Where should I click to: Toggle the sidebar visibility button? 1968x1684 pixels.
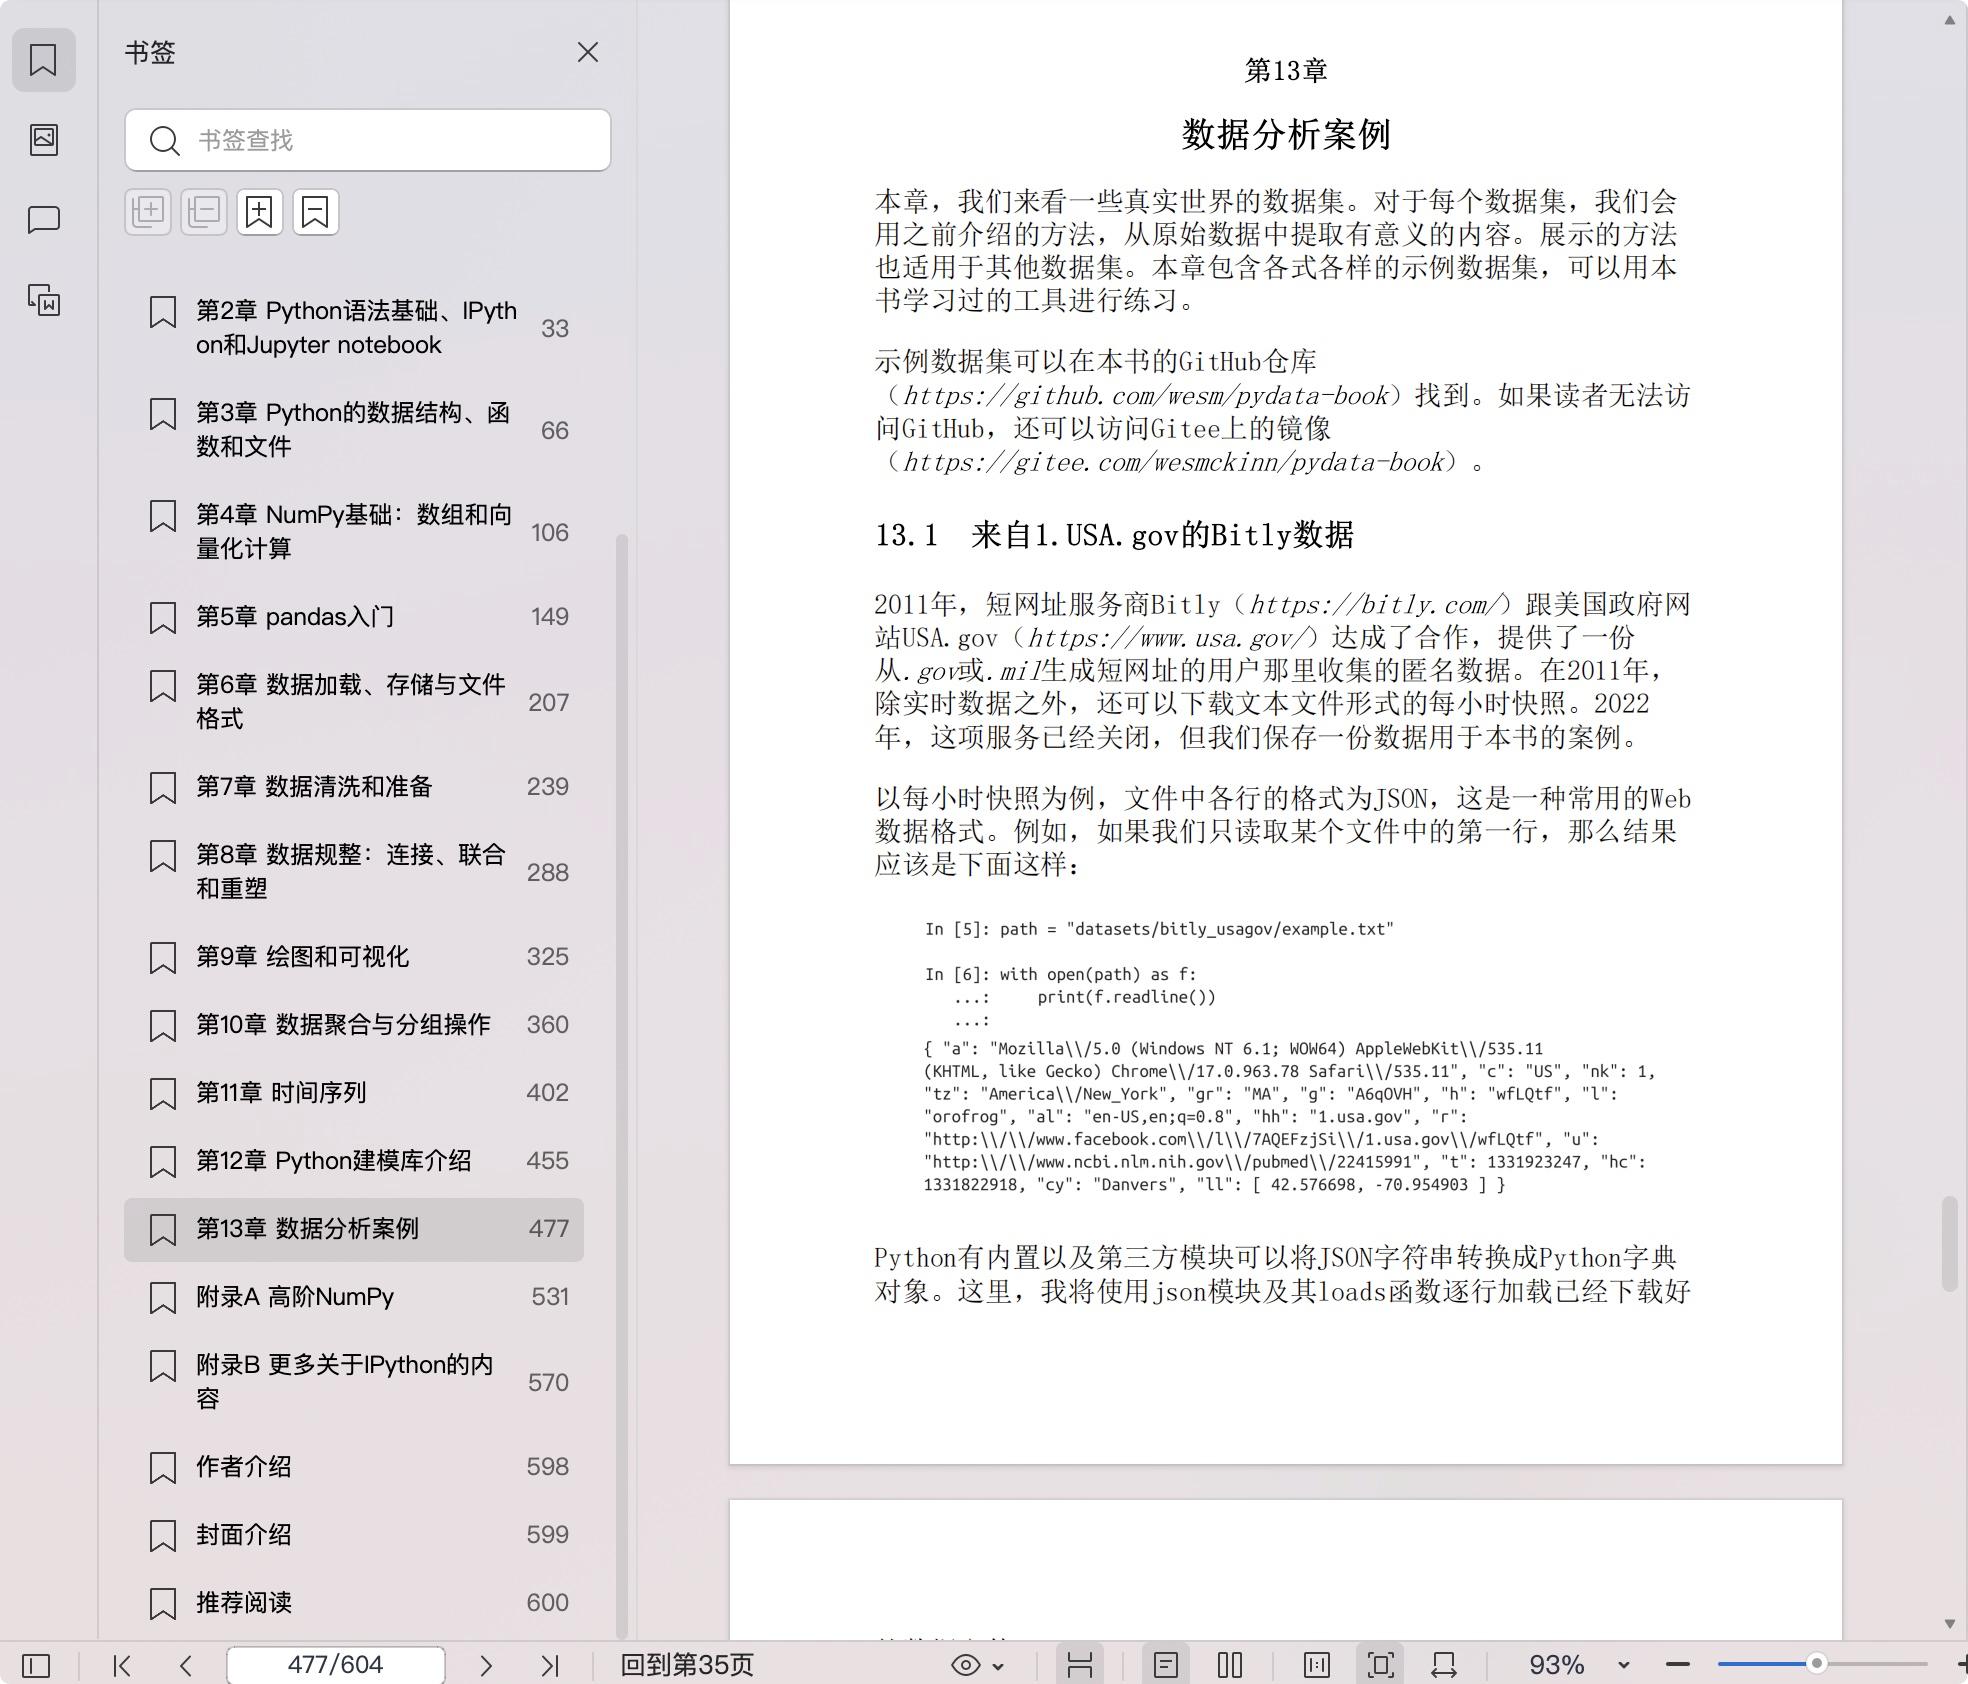pos(36,1665)
